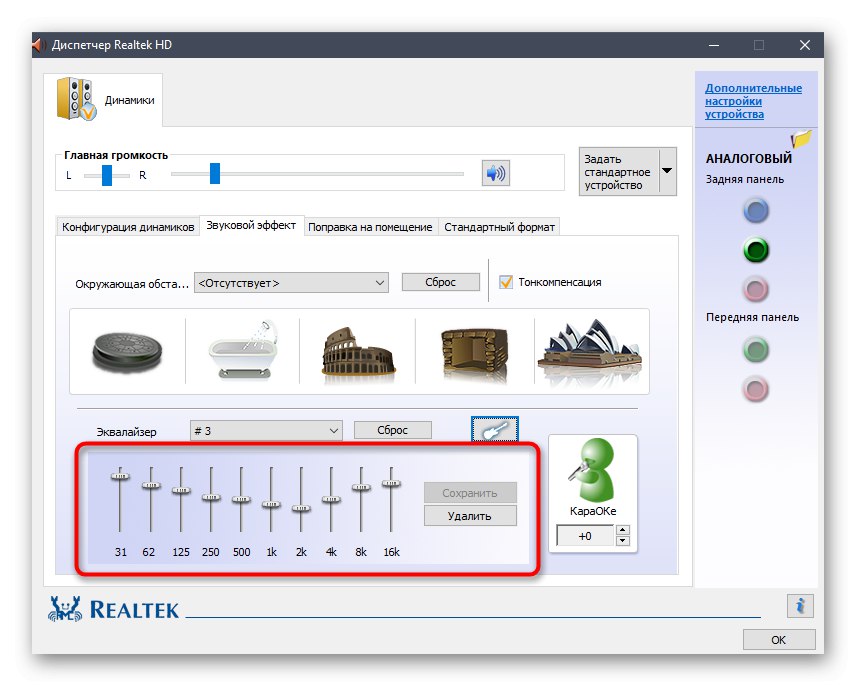
Task: Click the 1k equalizer slider handle
Action: click(x=271, y=505)
